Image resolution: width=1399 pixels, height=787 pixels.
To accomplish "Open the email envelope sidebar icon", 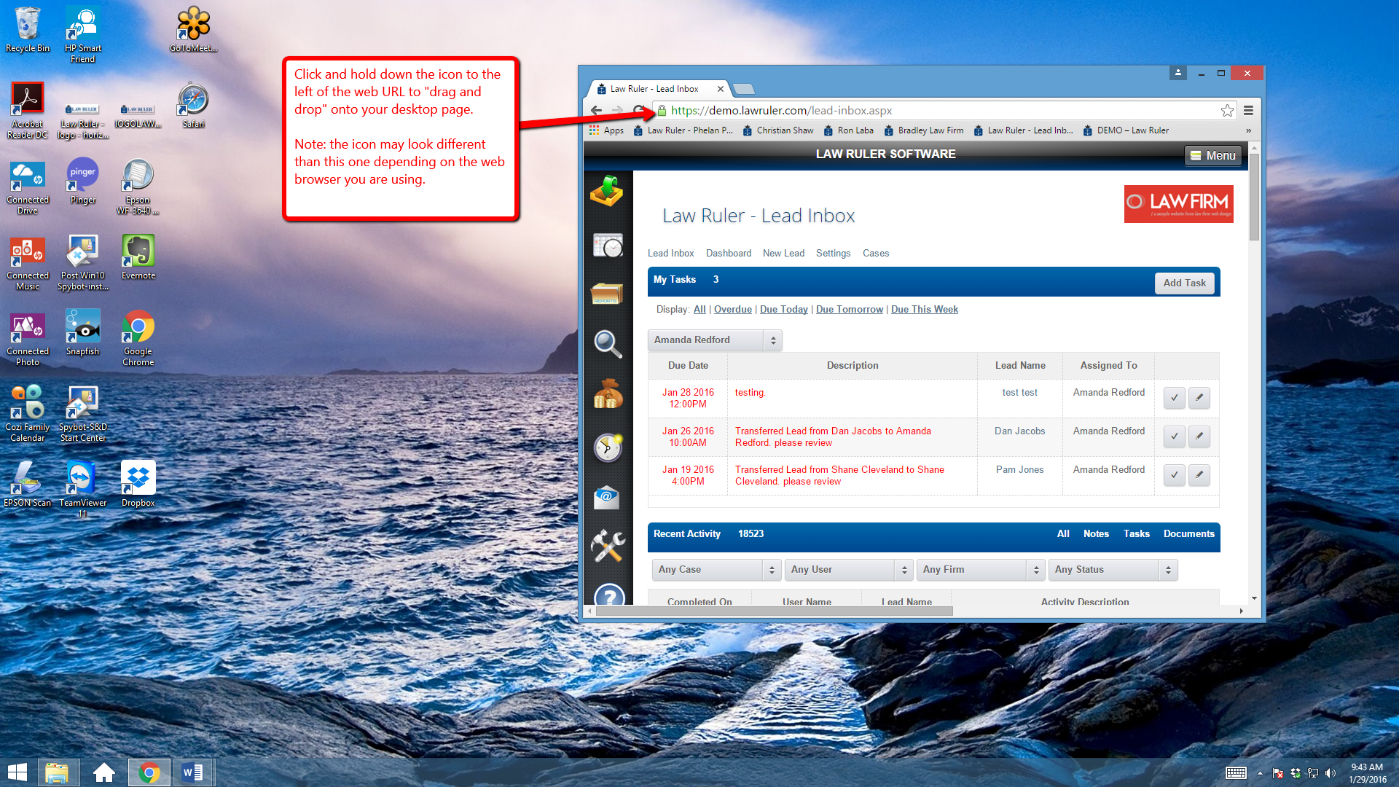I will pyautogui.click(x=608, y=496).
